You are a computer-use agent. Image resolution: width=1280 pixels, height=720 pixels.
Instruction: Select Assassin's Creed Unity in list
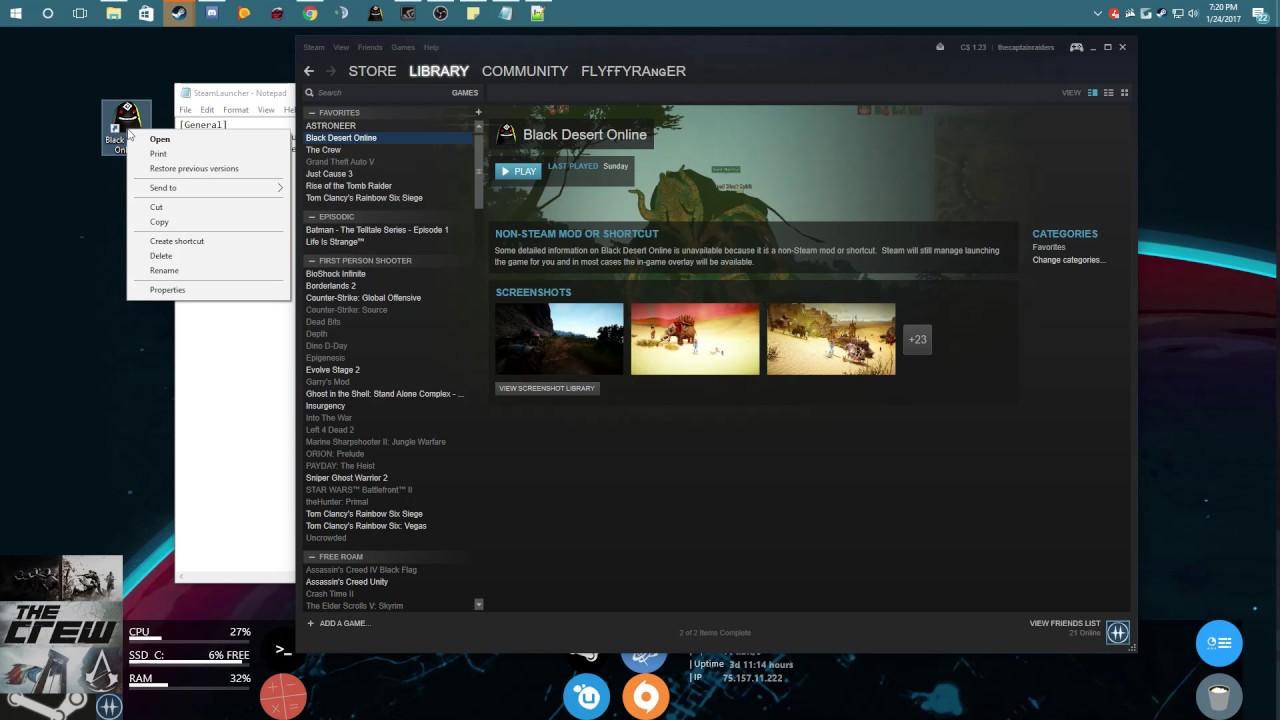347,582
